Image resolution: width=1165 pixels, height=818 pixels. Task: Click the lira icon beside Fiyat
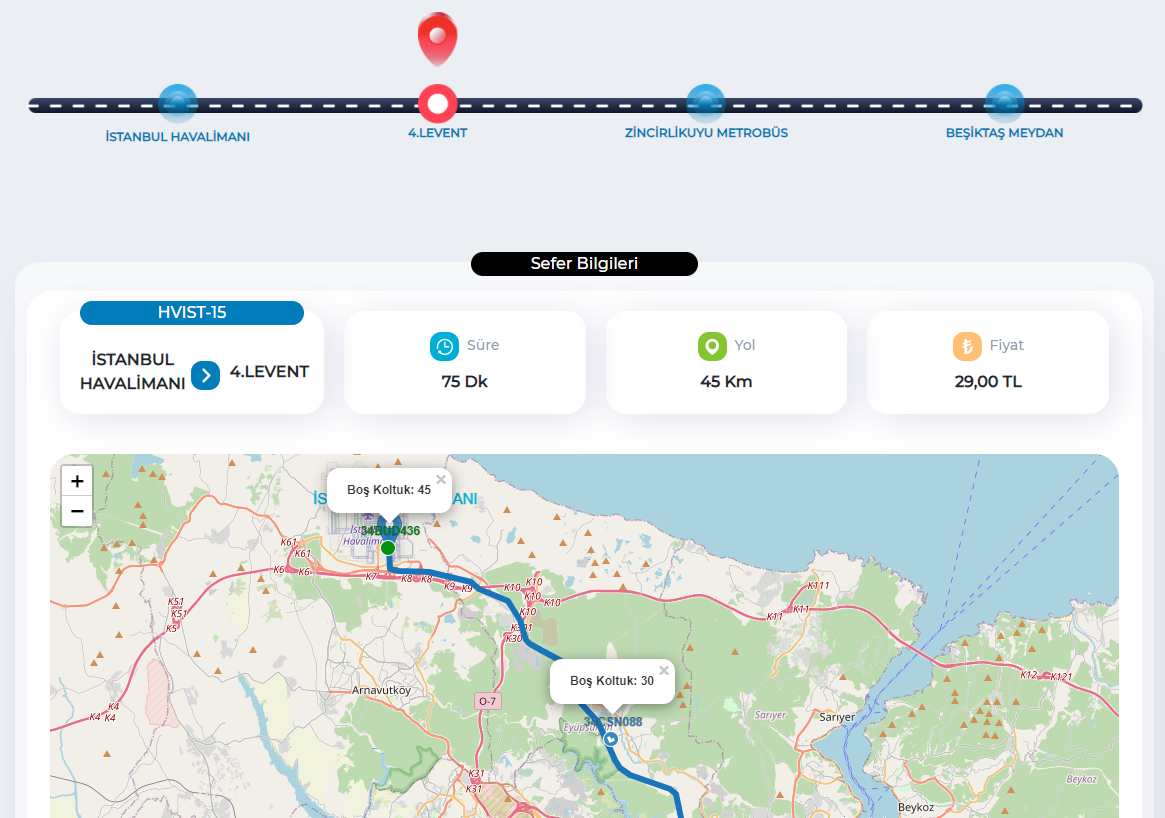(x=967, y=346)
